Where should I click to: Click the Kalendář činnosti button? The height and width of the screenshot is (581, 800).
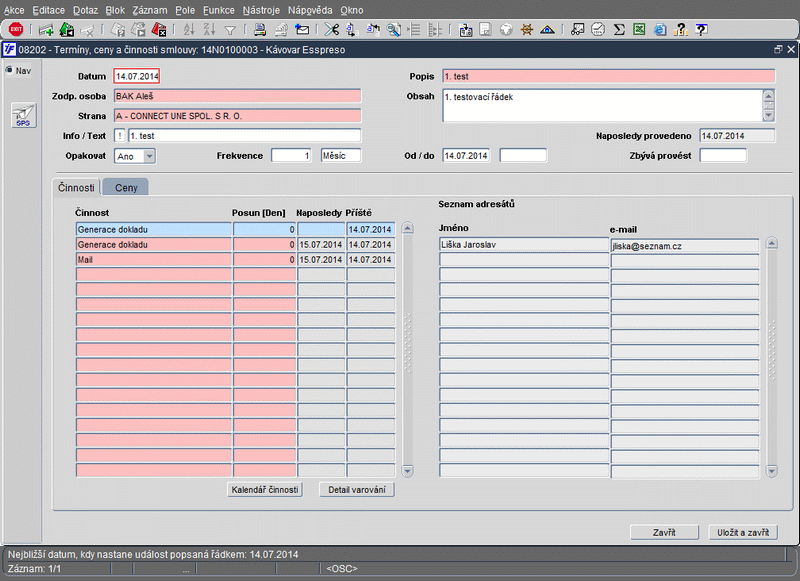tap(265, 490)
